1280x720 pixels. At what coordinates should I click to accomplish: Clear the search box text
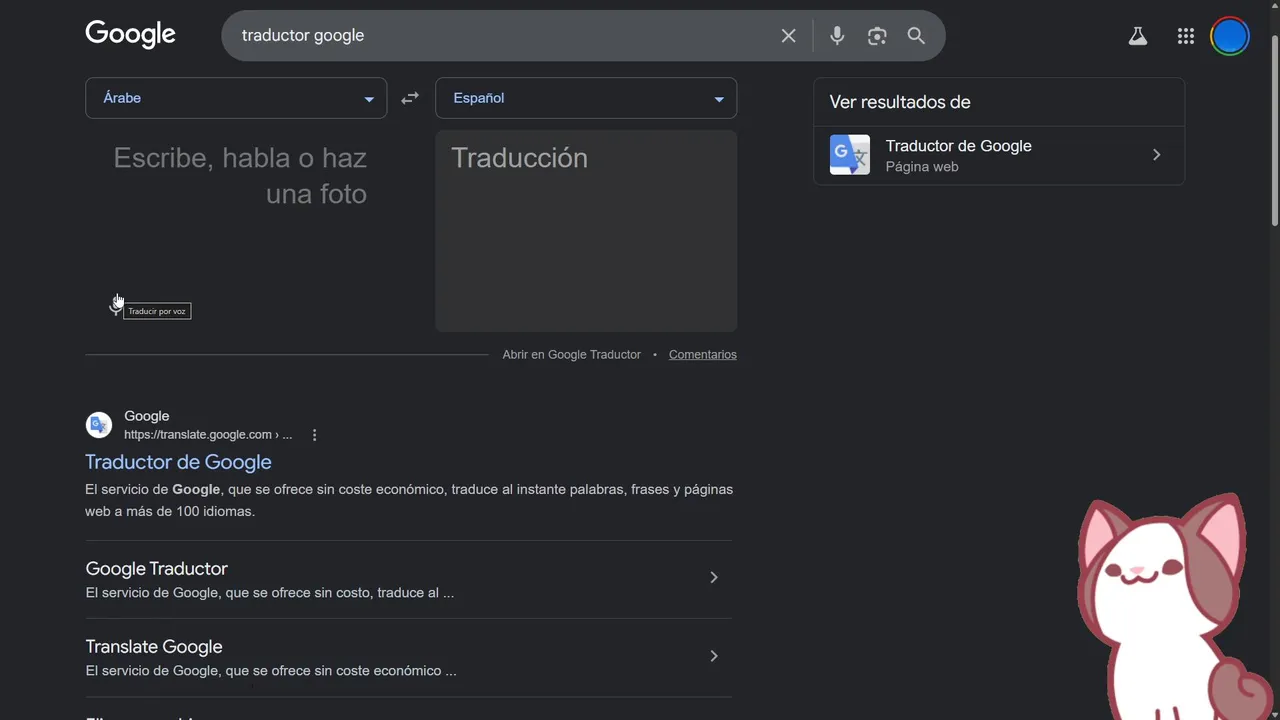pos(788,36)
